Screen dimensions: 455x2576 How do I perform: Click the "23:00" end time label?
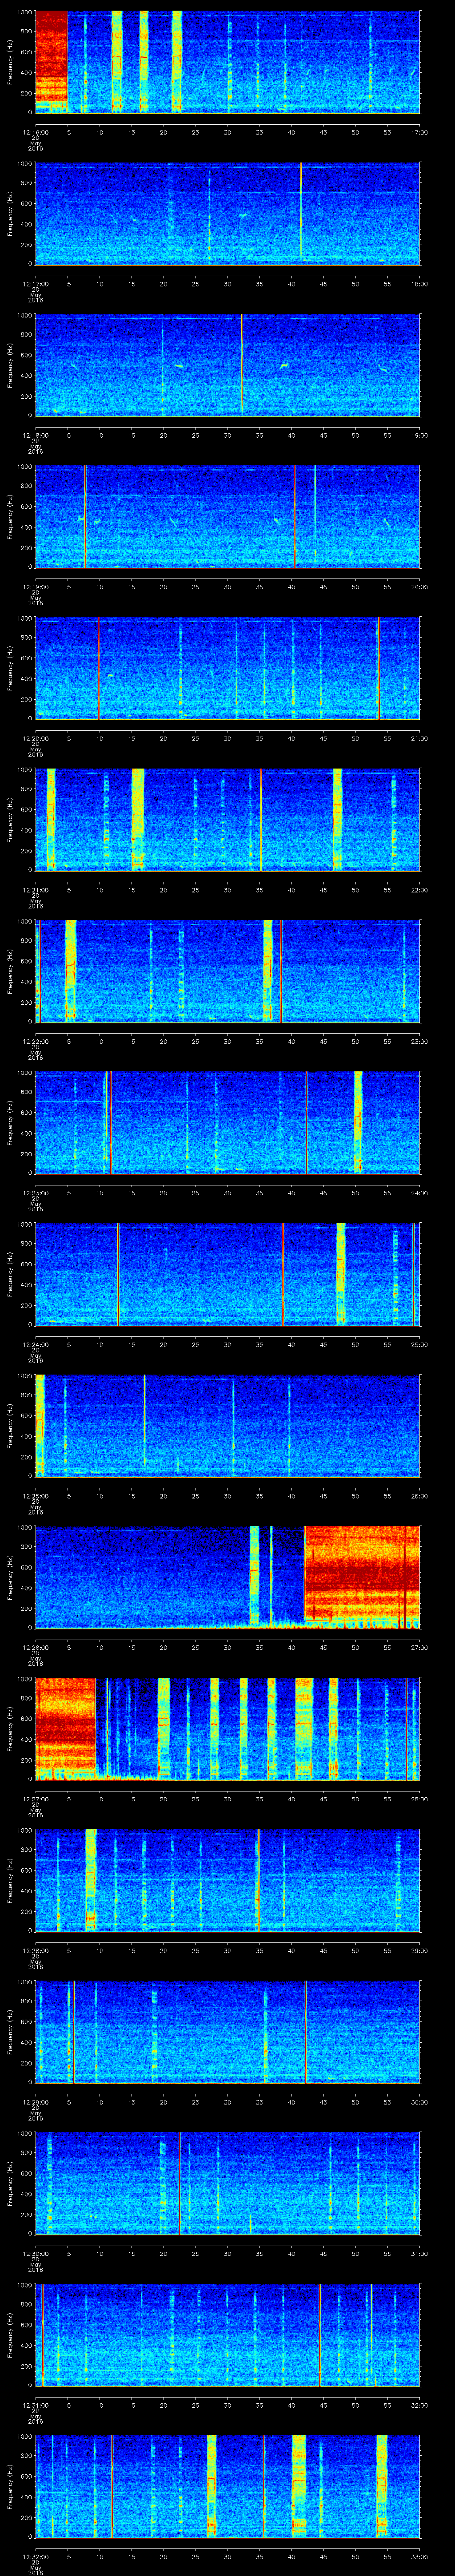pyautogui.click(x=419, y=1041)
